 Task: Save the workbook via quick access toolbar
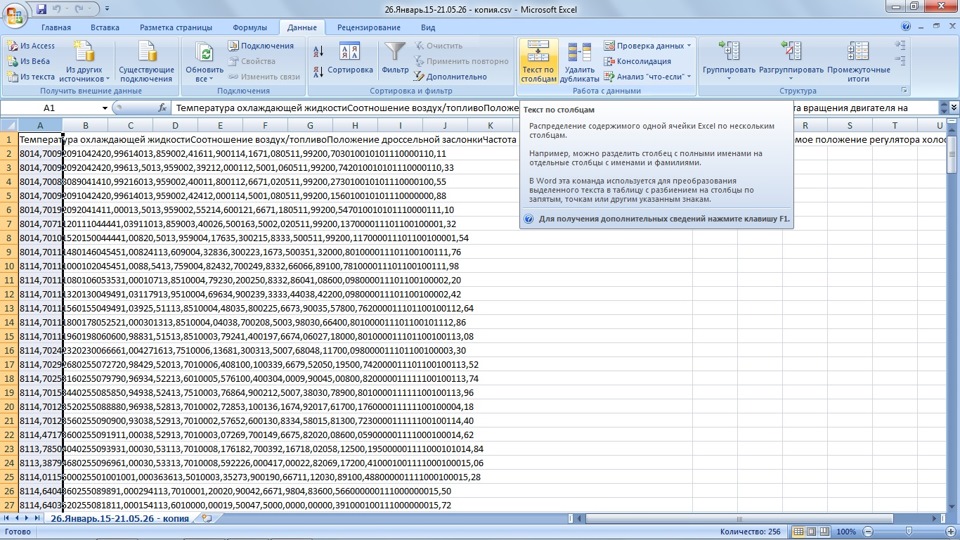pos(41,9)
